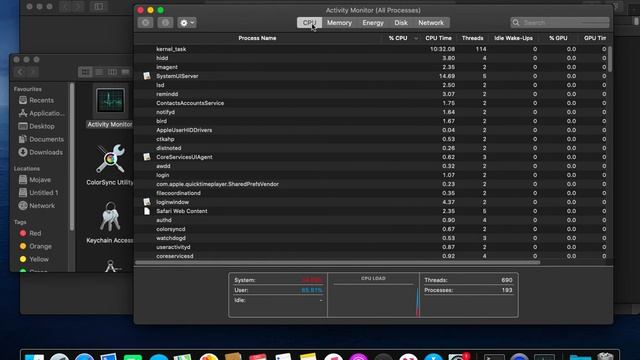Select the Orange tag in Finder
Viewport: 640px width, 360px height.
pos(36,246)
